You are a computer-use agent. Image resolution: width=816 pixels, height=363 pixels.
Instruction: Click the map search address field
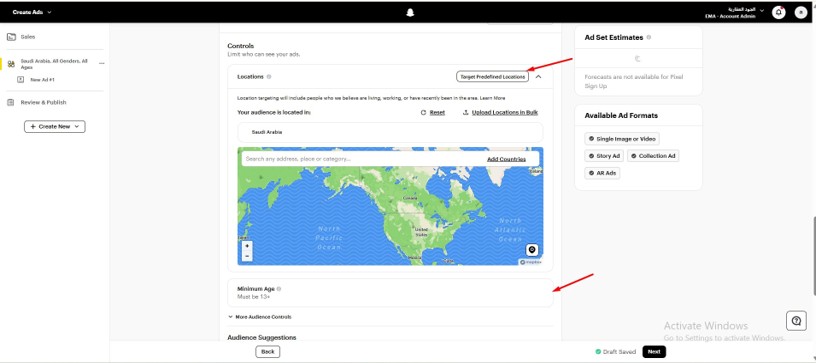click(x=363, y=159)
